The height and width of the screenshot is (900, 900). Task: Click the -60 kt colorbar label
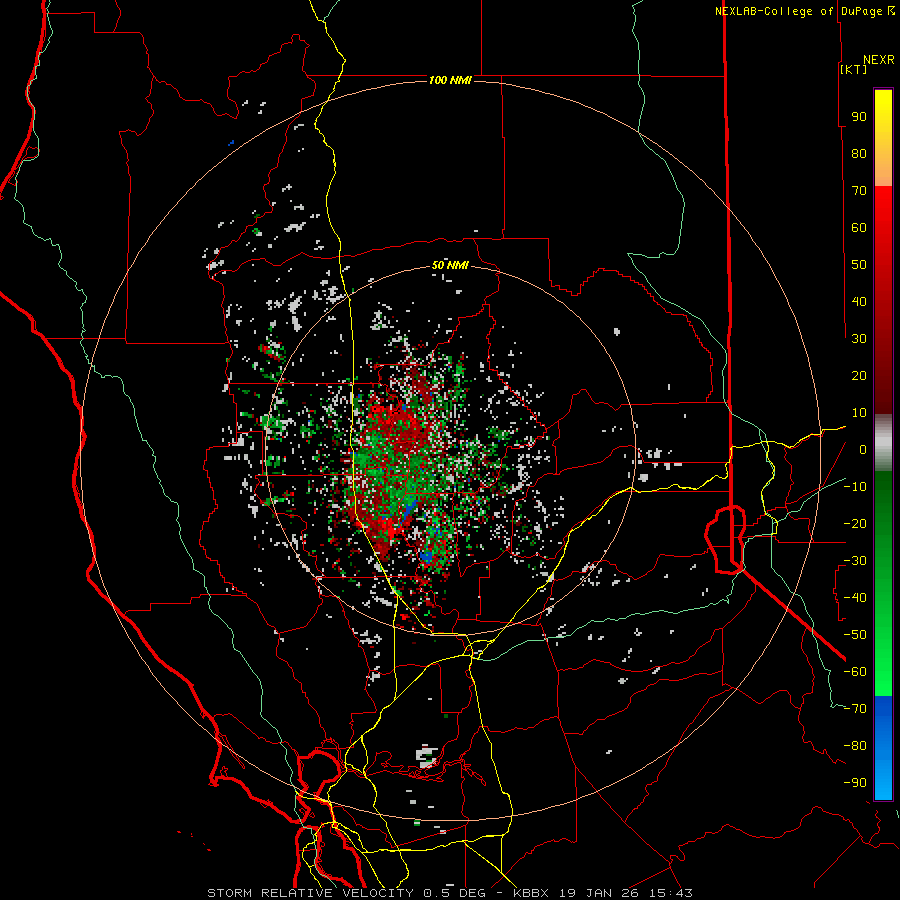coord(855,672)
